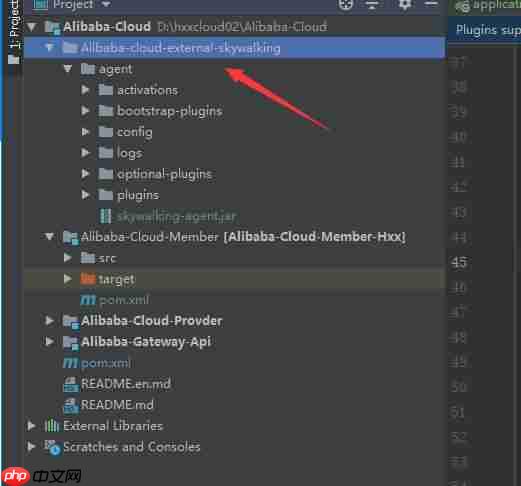Collapse the agent folder
521x486 pixels.
pyautogui.click(x=68, y=69)
